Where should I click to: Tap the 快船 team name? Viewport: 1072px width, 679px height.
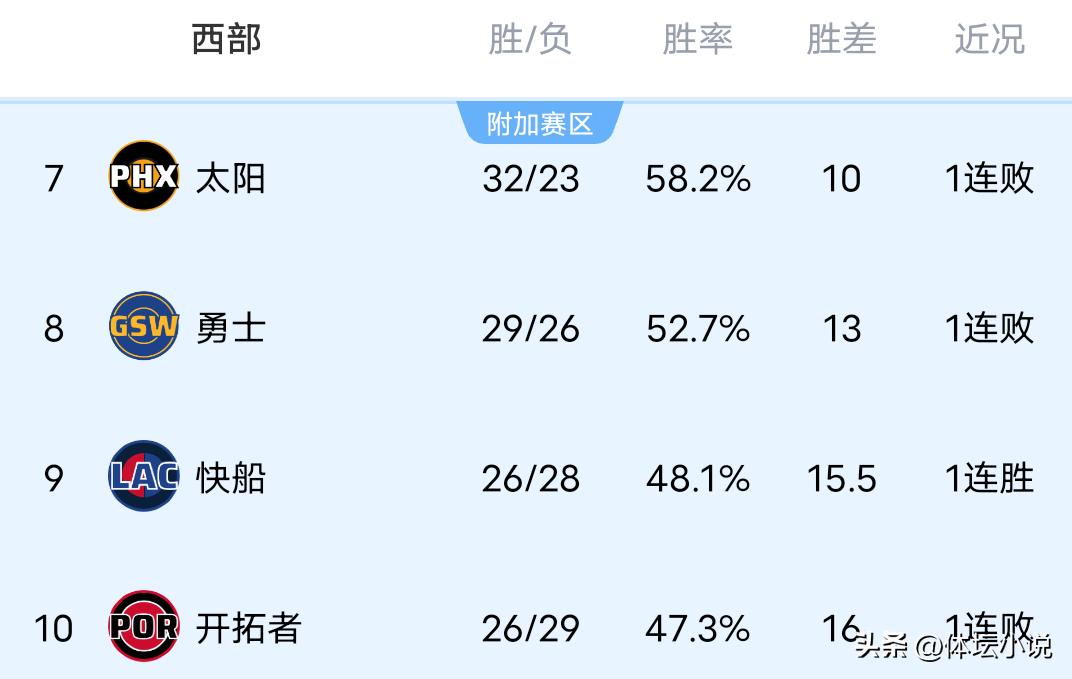point(231,478)
